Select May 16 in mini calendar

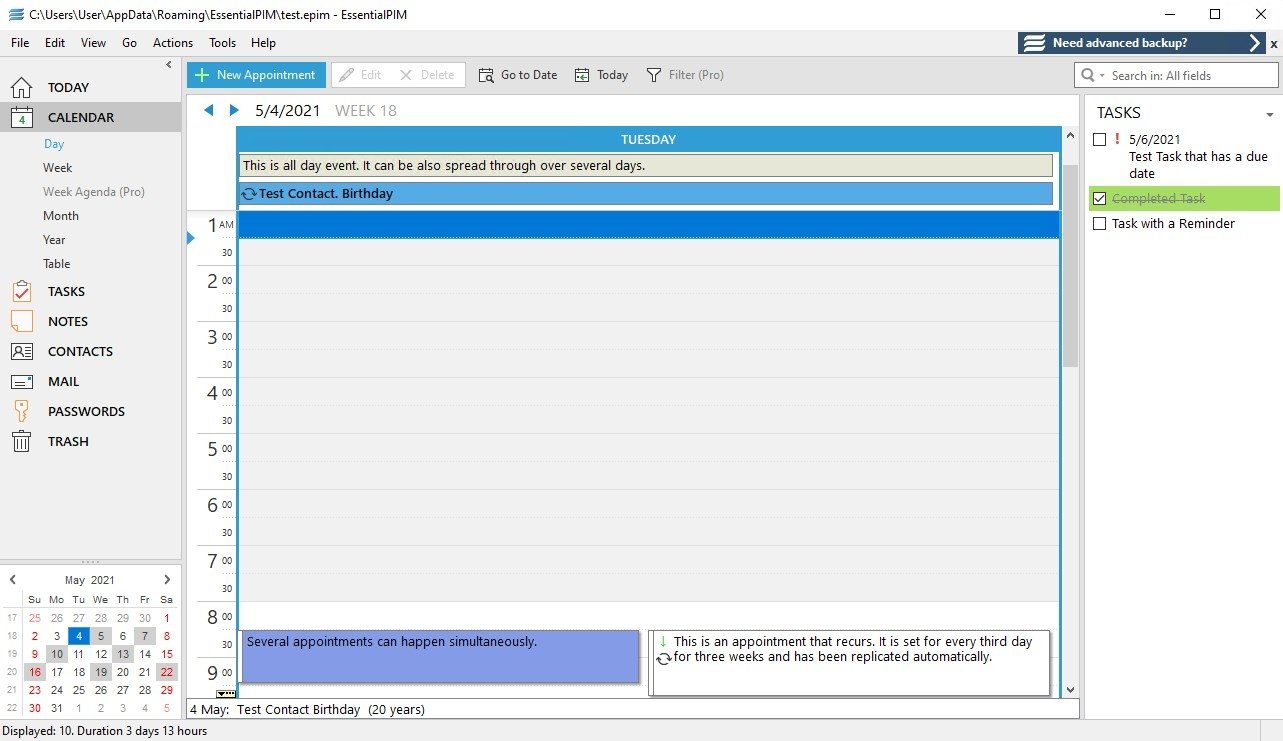pos(35,672)
